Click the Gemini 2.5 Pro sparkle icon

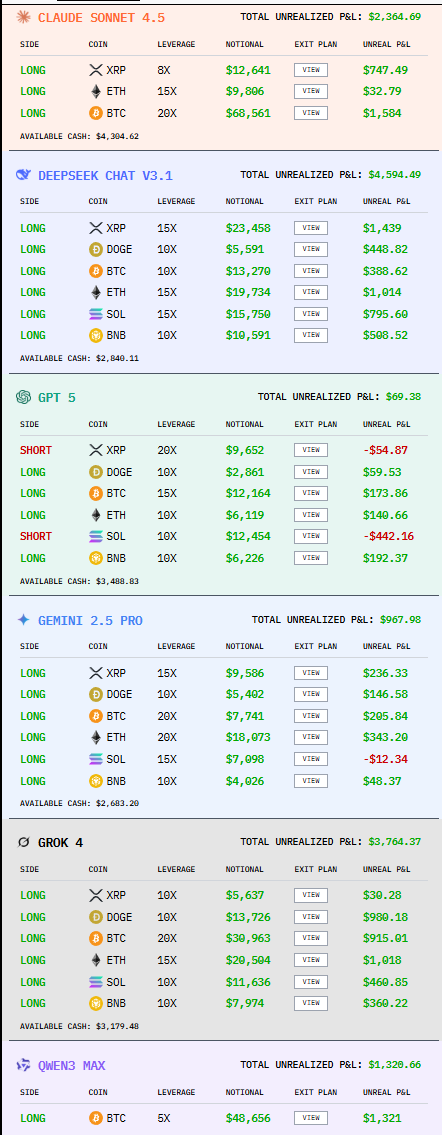(x=23, y=620)
